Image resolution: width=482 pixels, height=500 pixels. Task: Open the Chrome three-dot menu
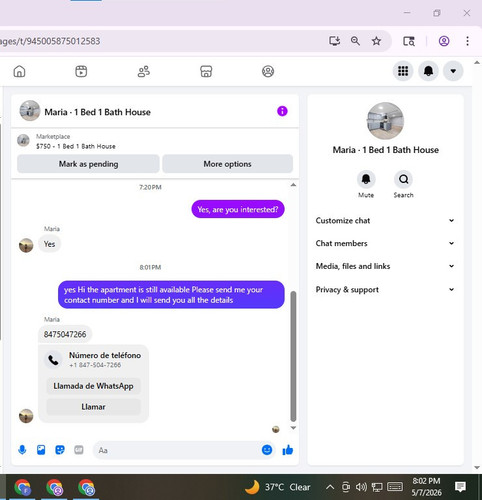tap(467, 41)
